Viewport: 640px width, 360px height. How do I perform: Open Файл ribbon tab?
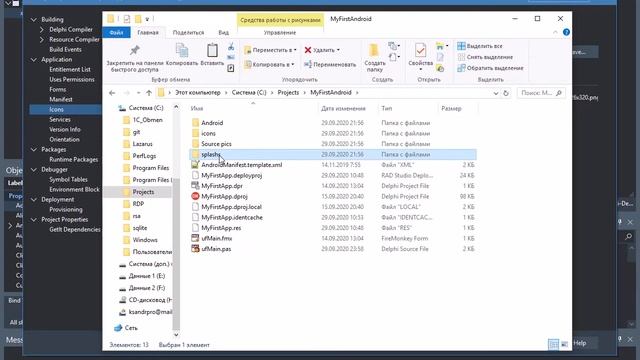pyautogui.click(x=116, y=32)
